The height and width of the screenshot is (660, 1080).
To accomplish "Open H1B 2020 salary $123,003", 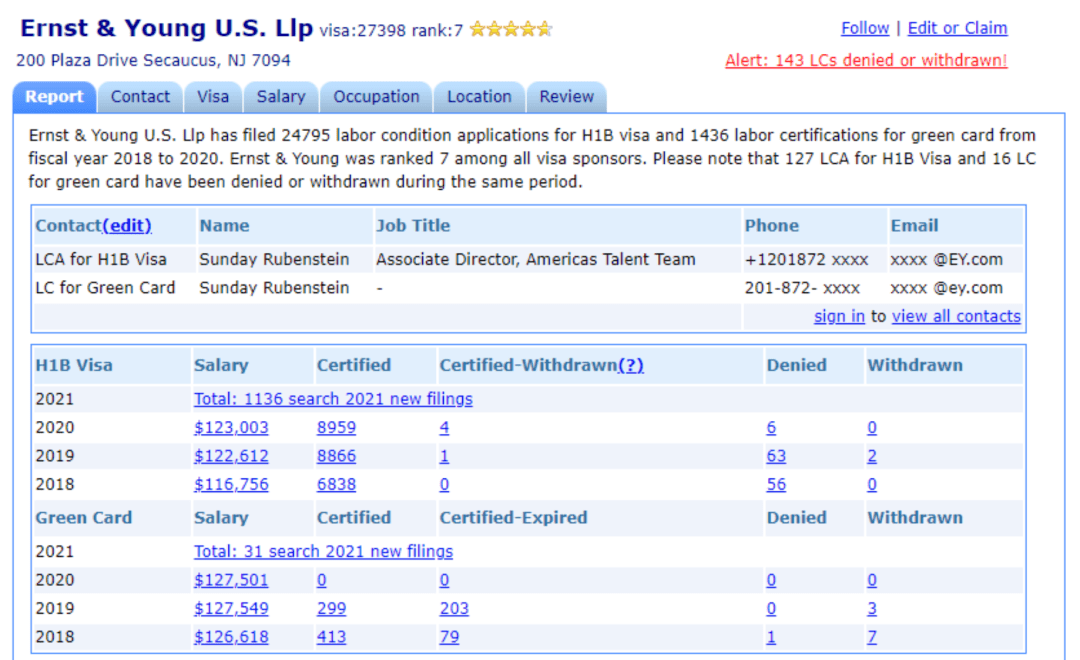I will [x=231, y=428].
